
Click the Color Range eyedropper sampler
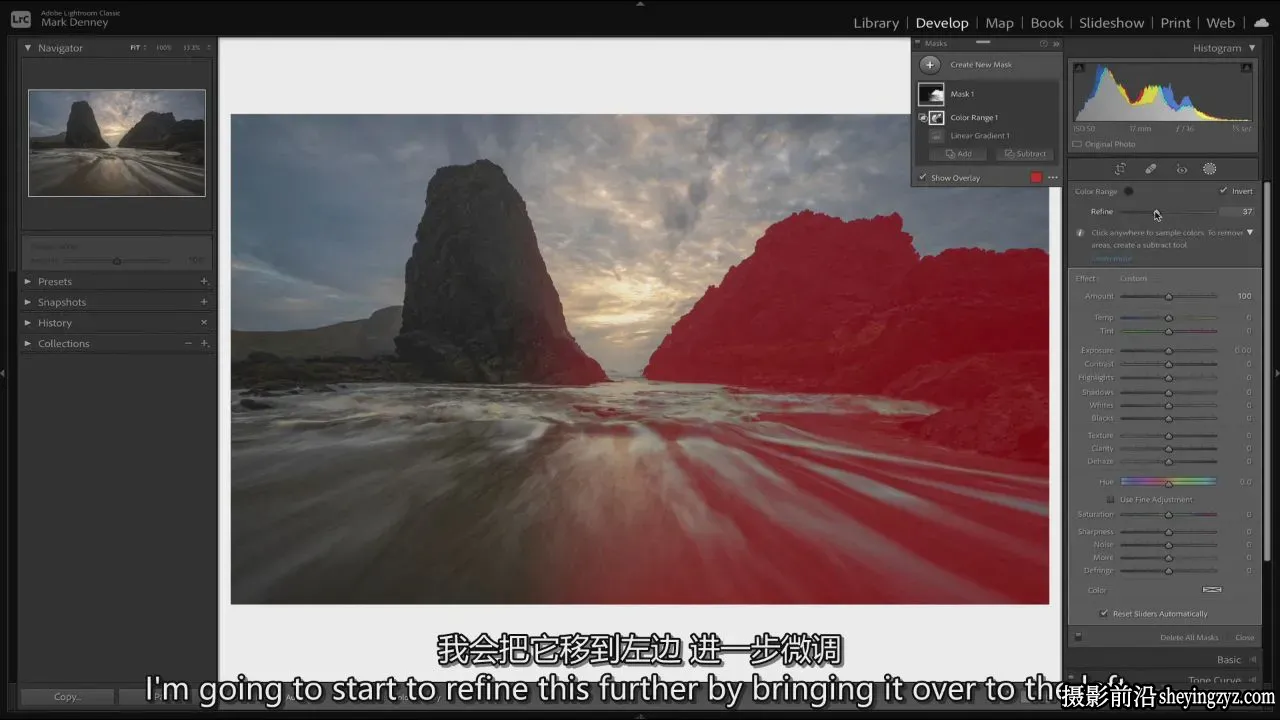[1128, 191]
